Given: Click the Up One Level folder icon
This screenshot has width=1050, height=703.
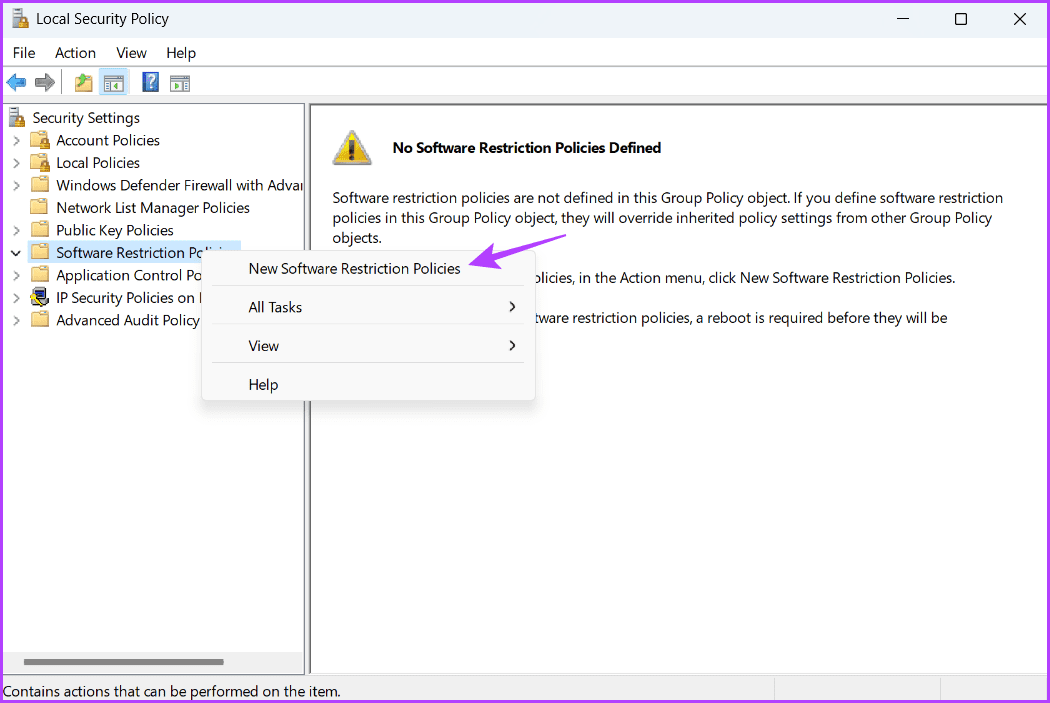Looking at the screenshot, I should click(83, 83).
